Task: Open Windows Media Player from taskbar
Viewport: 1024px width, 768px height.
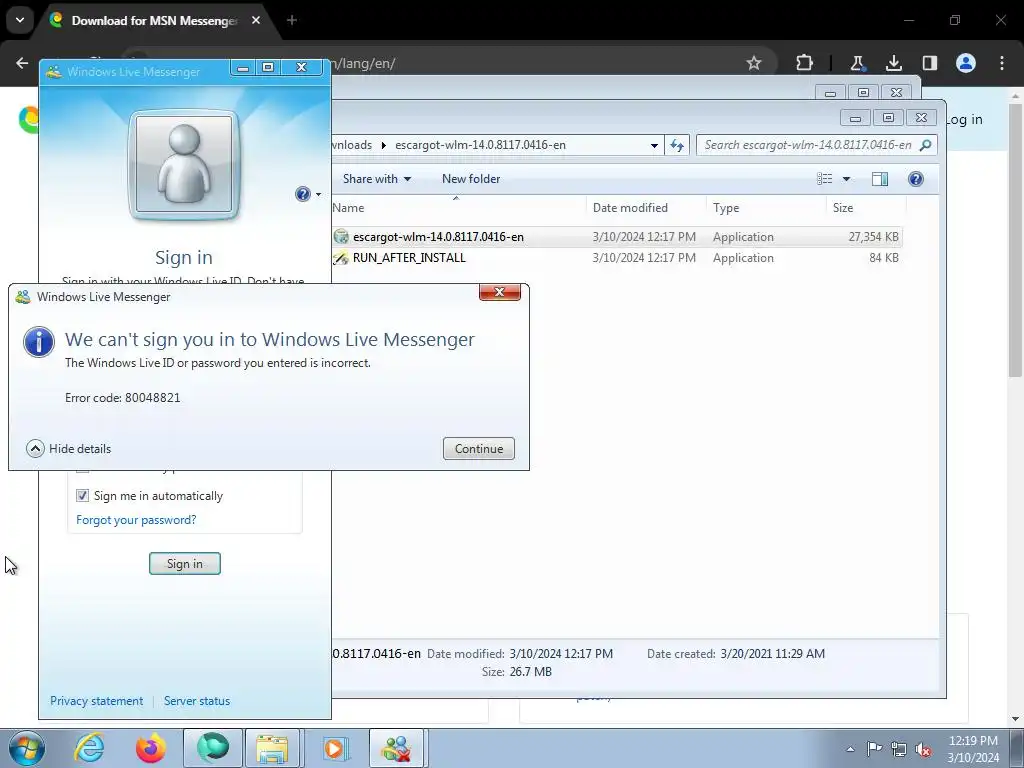Action: coord(334,748)
